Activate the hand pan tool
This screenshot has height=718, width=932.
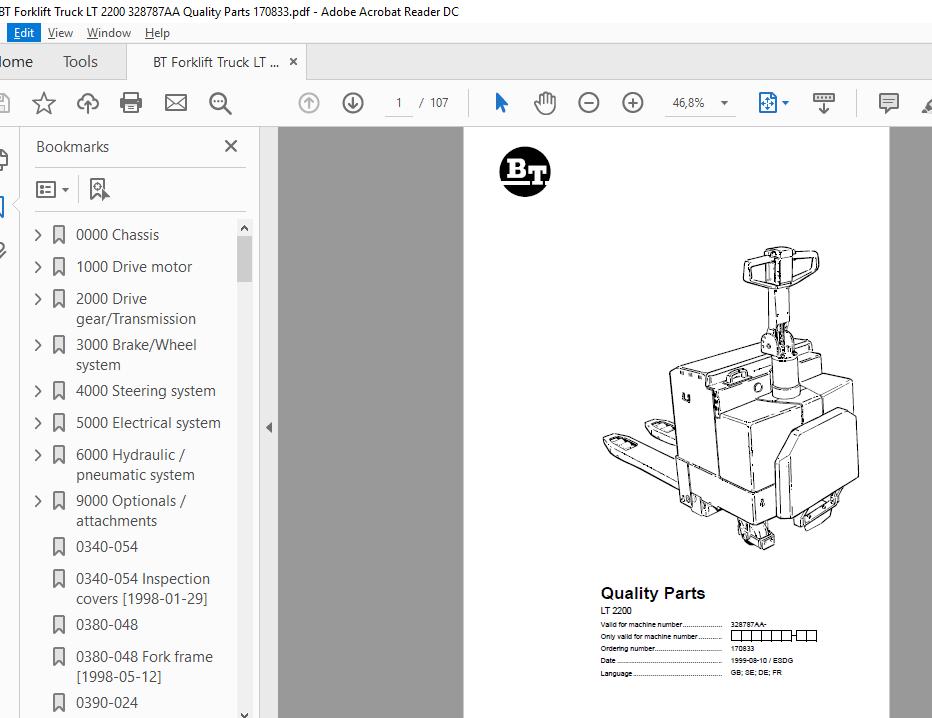point(544,103)
